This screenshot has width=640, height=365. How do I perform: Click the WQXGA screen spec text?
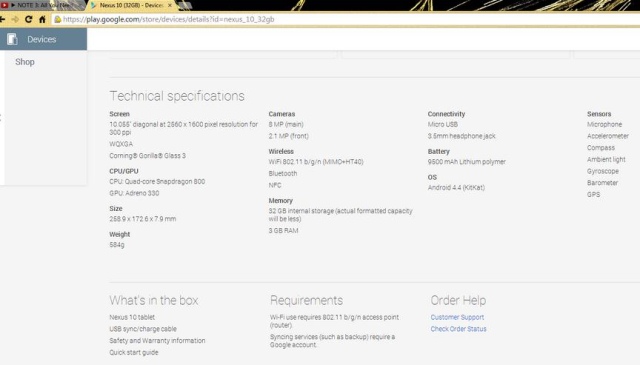pos(121,144)
